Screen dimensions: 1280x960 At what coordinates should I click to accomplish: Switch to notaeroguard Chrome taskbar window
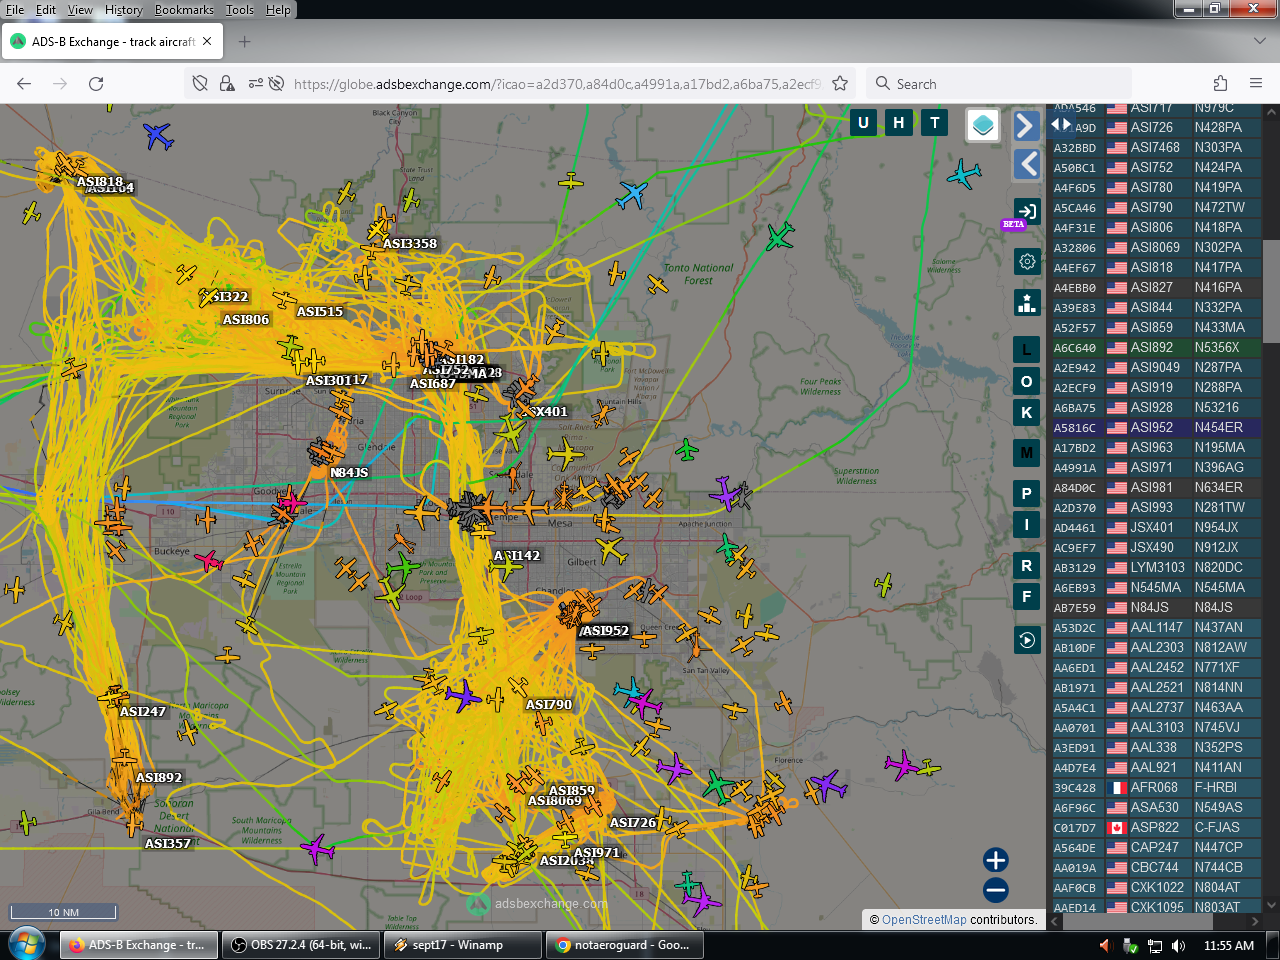point(625,945)
